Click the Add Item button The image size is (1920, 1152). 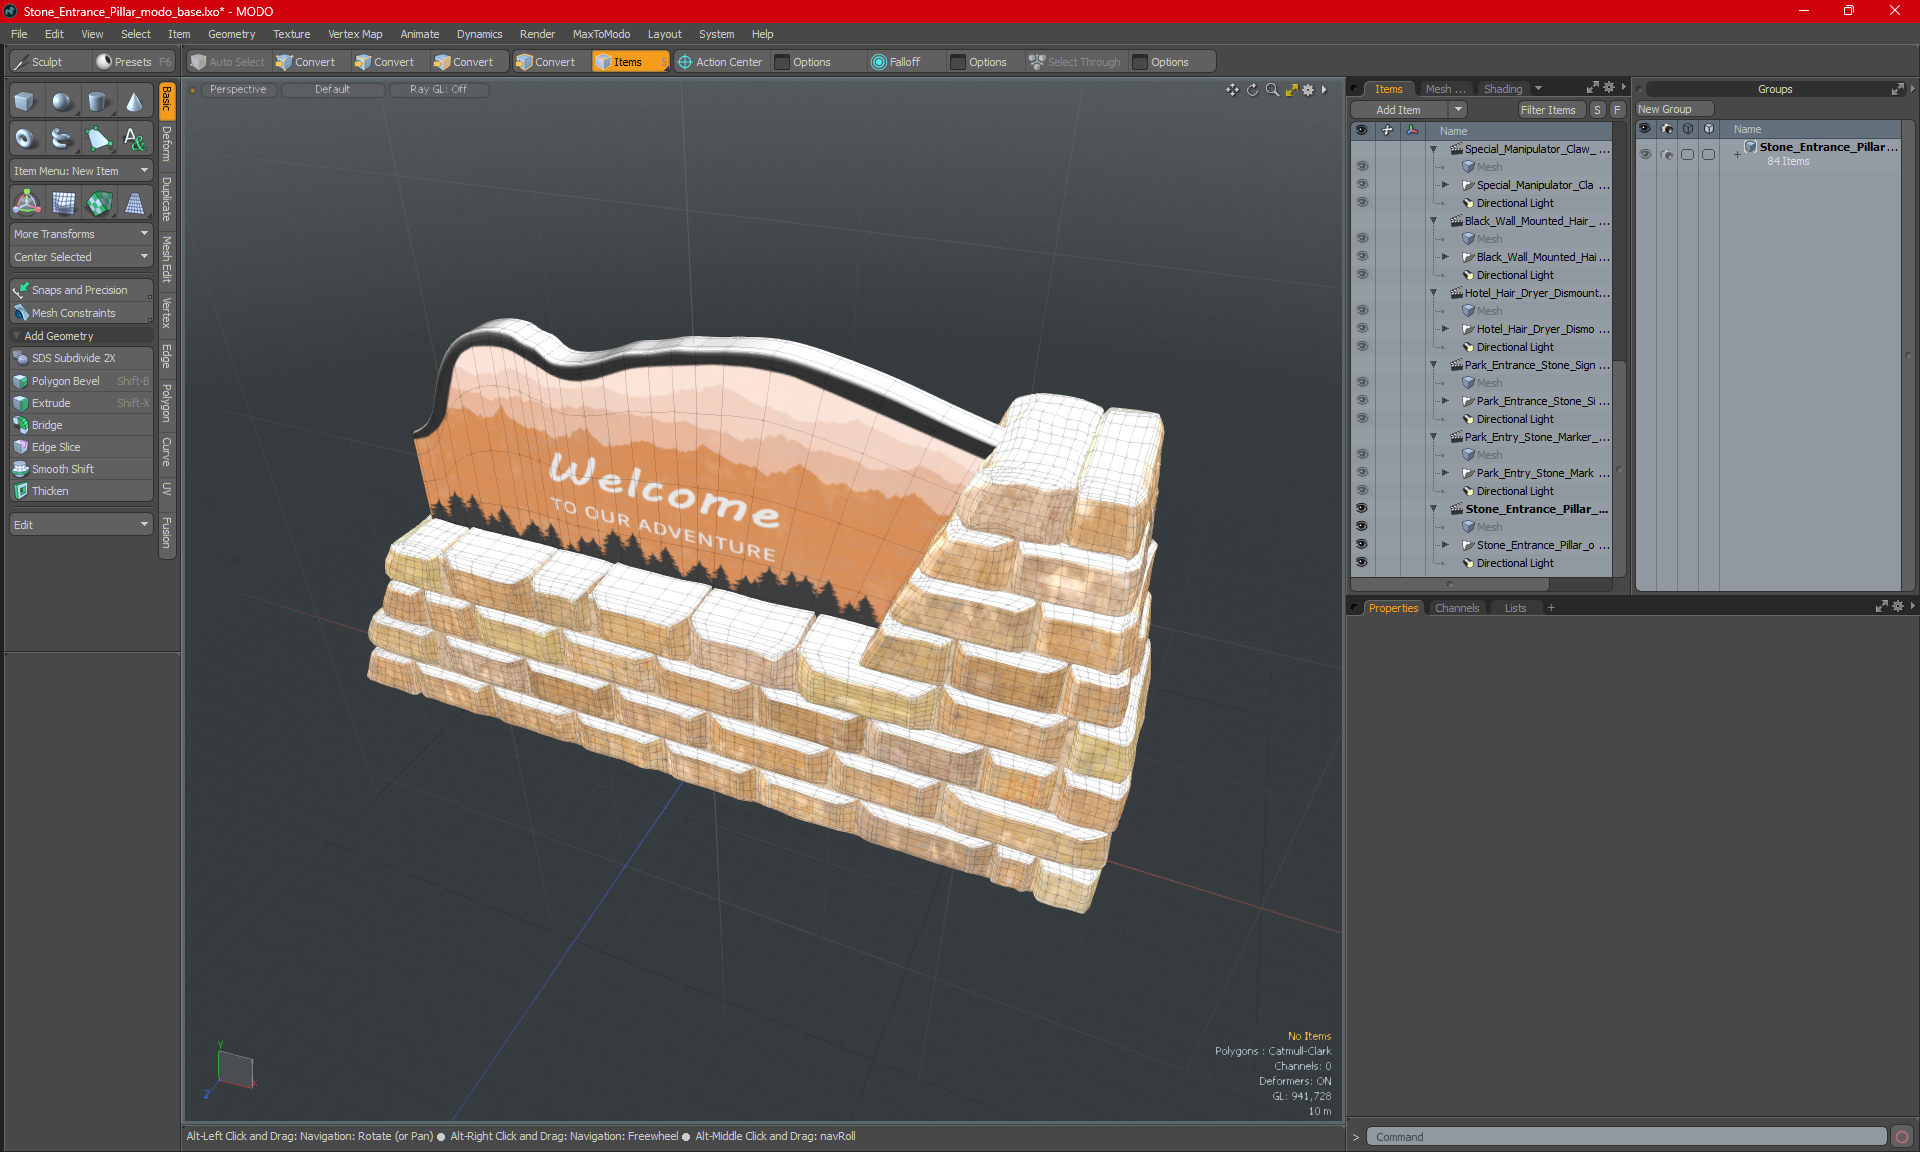tap(1398, 110)
